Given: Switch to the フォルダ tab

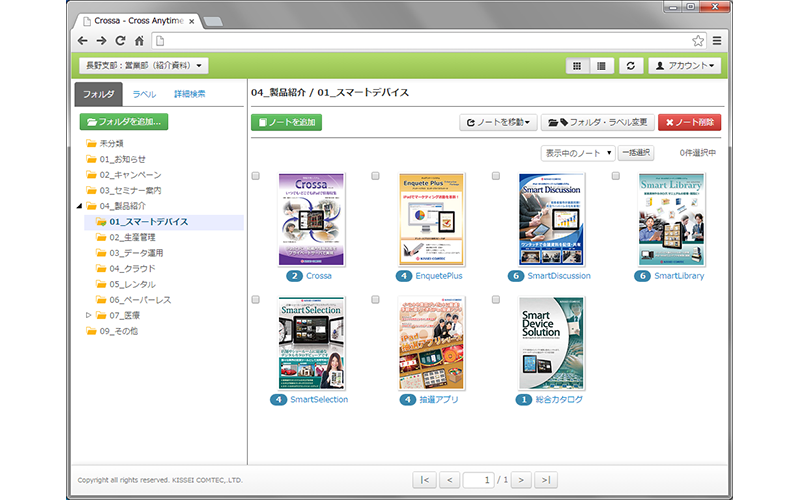Looking at the screenshot, I should (x=98, y=94).
